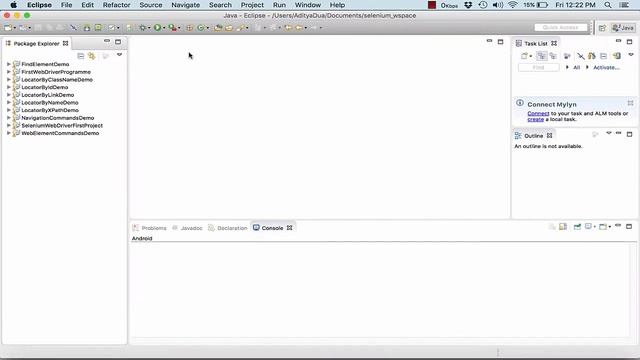Click the Hide Completed Tasks icon

click(x=581, y=56)
